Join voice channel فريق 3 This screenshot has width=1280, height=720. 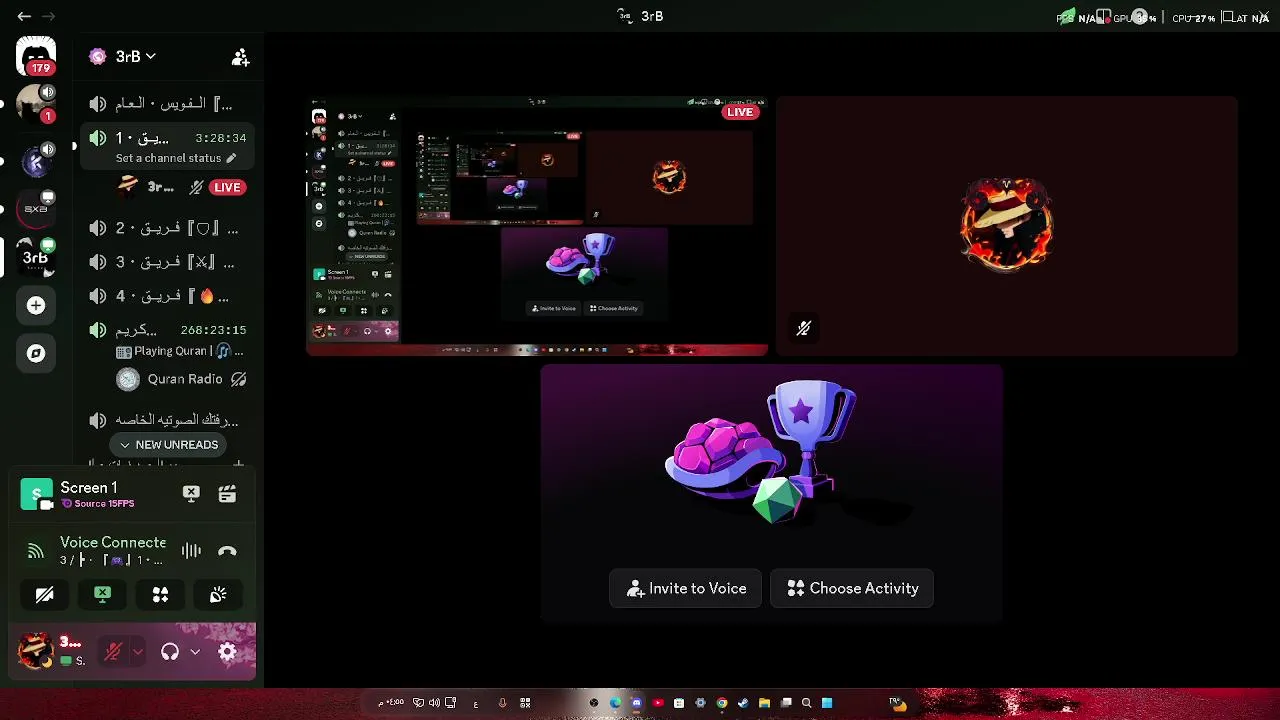tap(167, 262)
